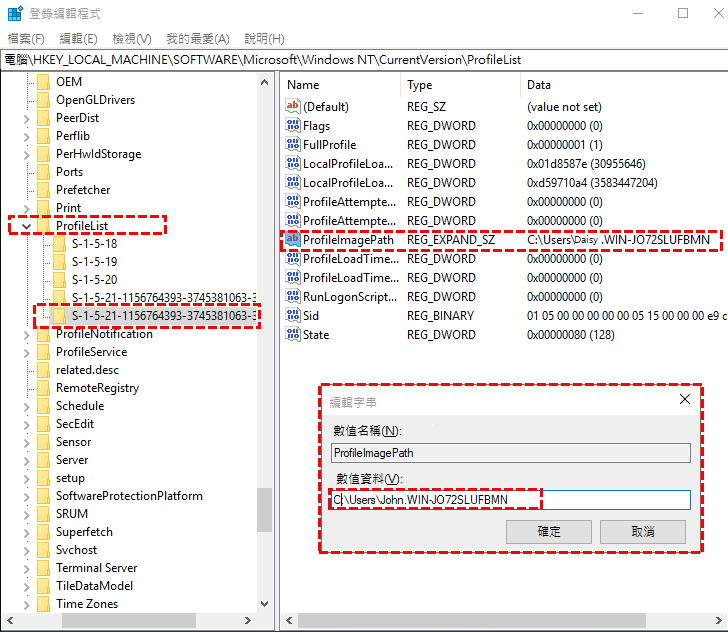Expand the Svchost tree node
Image resolution: width=728 pixels, height=632 pixels.
(x=26, y=551)
